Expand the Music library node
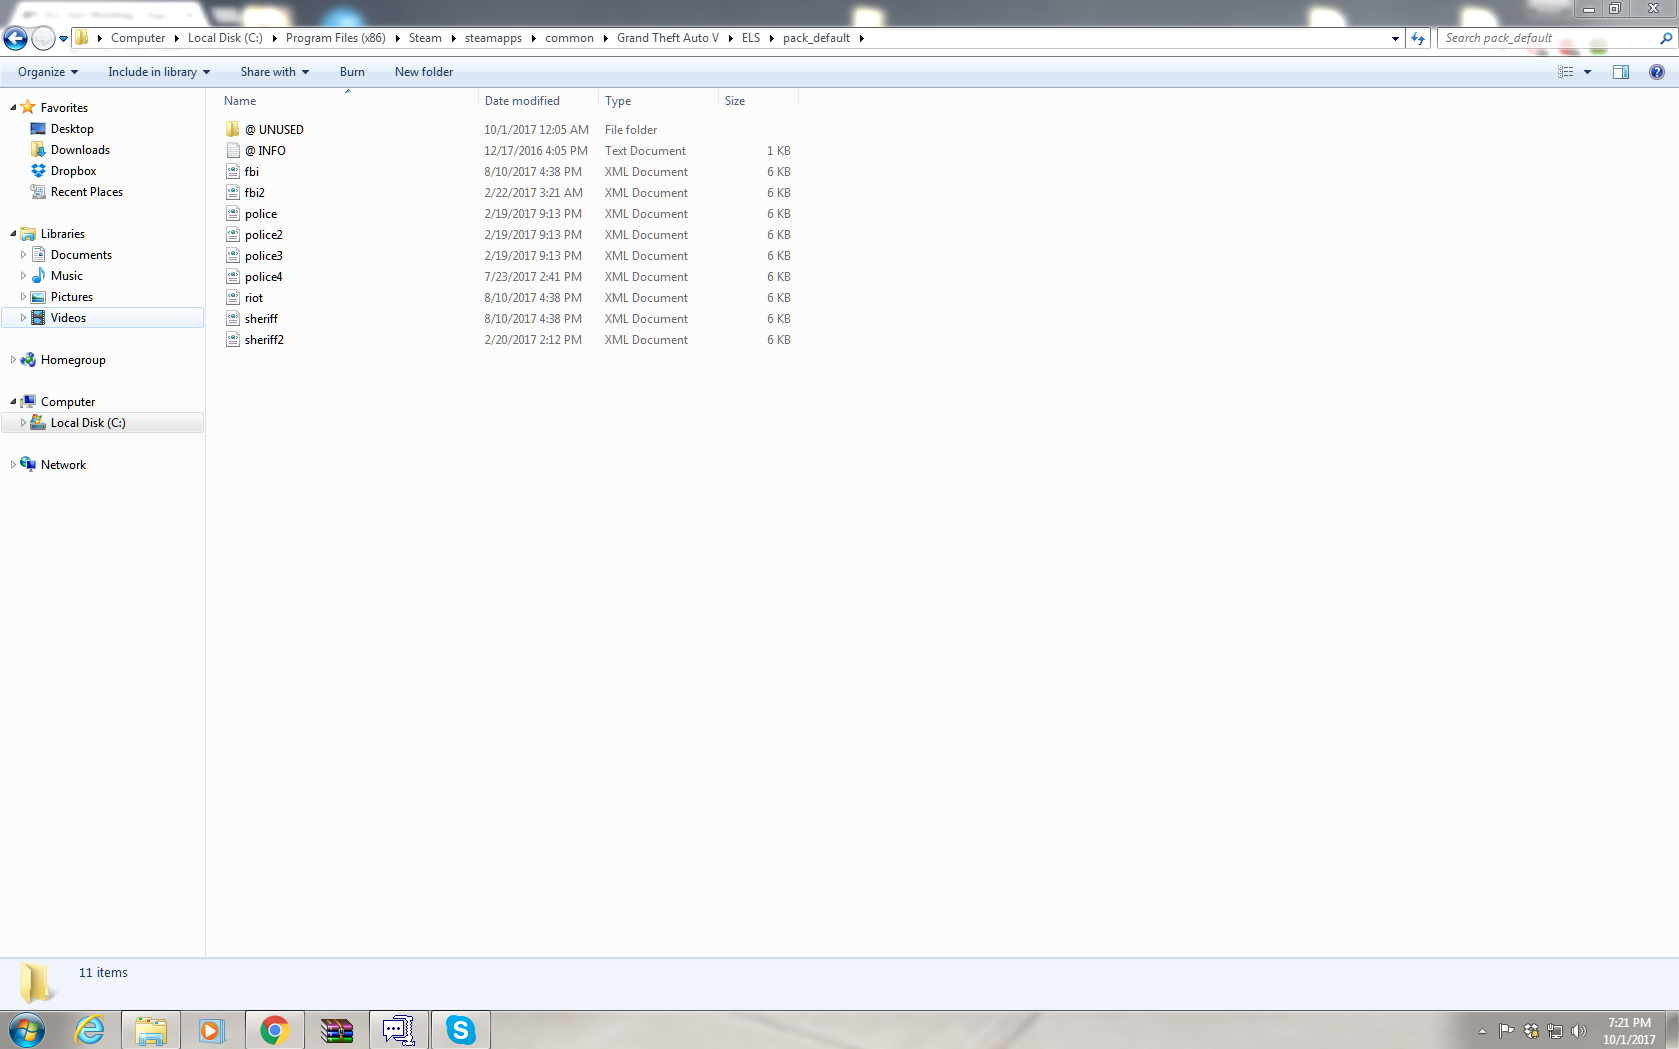The width and height of the screenshot is (1679, 1049). (23, 276)
